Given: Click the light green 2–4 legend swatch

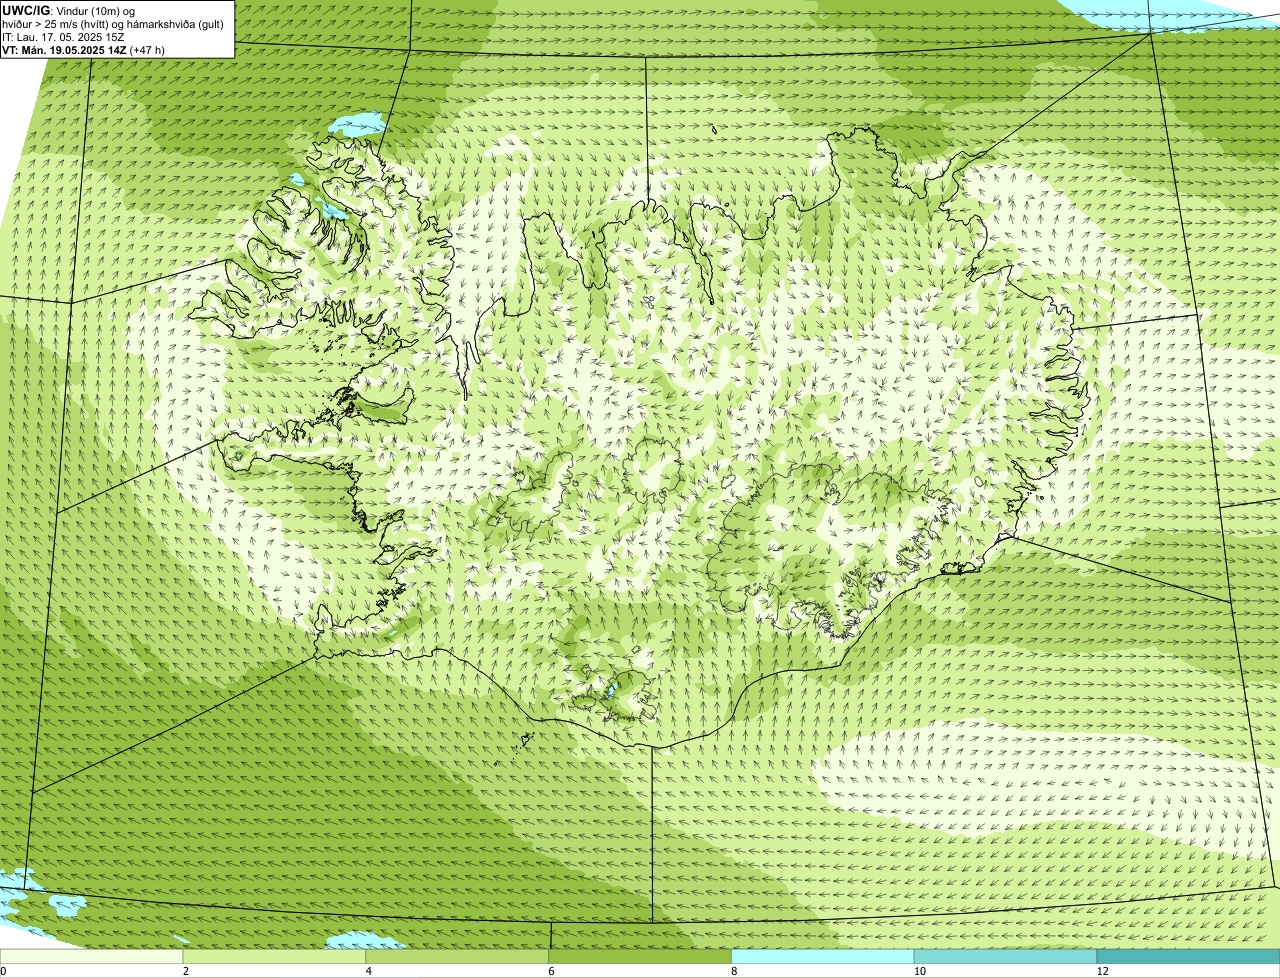Looking at the screenshot, I should pyautogui.click(x=275, y=956).
